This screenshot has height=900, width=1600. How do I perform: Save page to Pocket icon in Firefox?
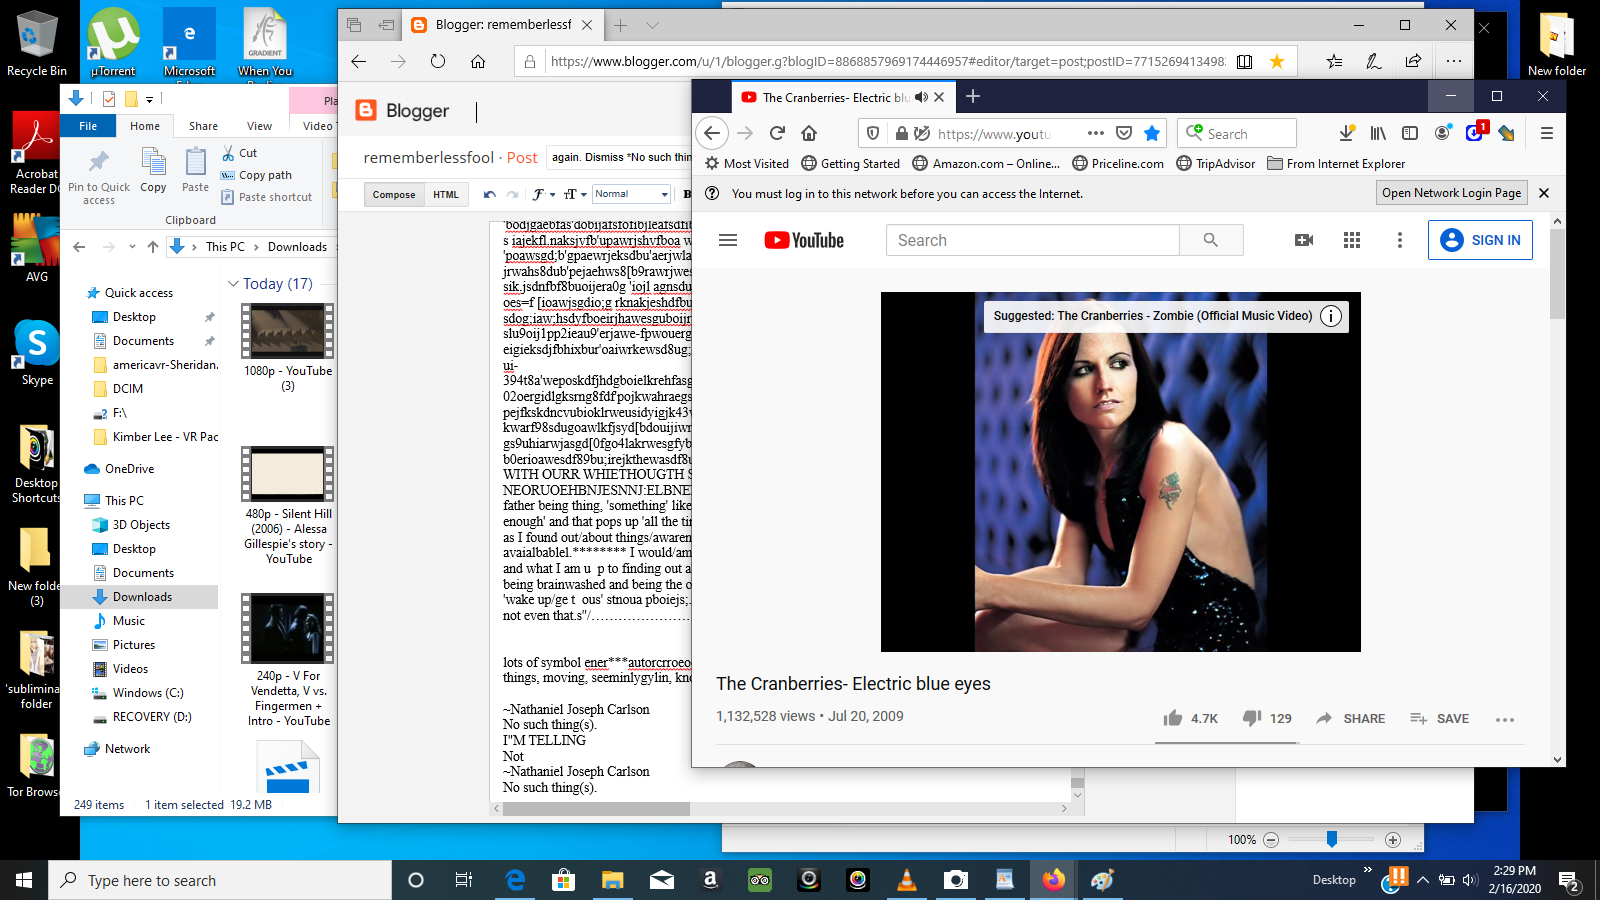(1124, 133)
